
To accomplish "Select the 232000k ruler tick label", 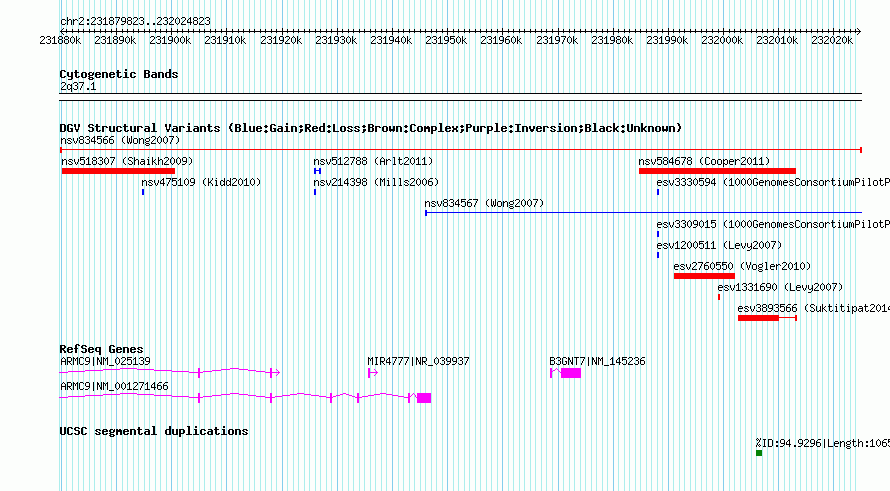I will 722,40.
